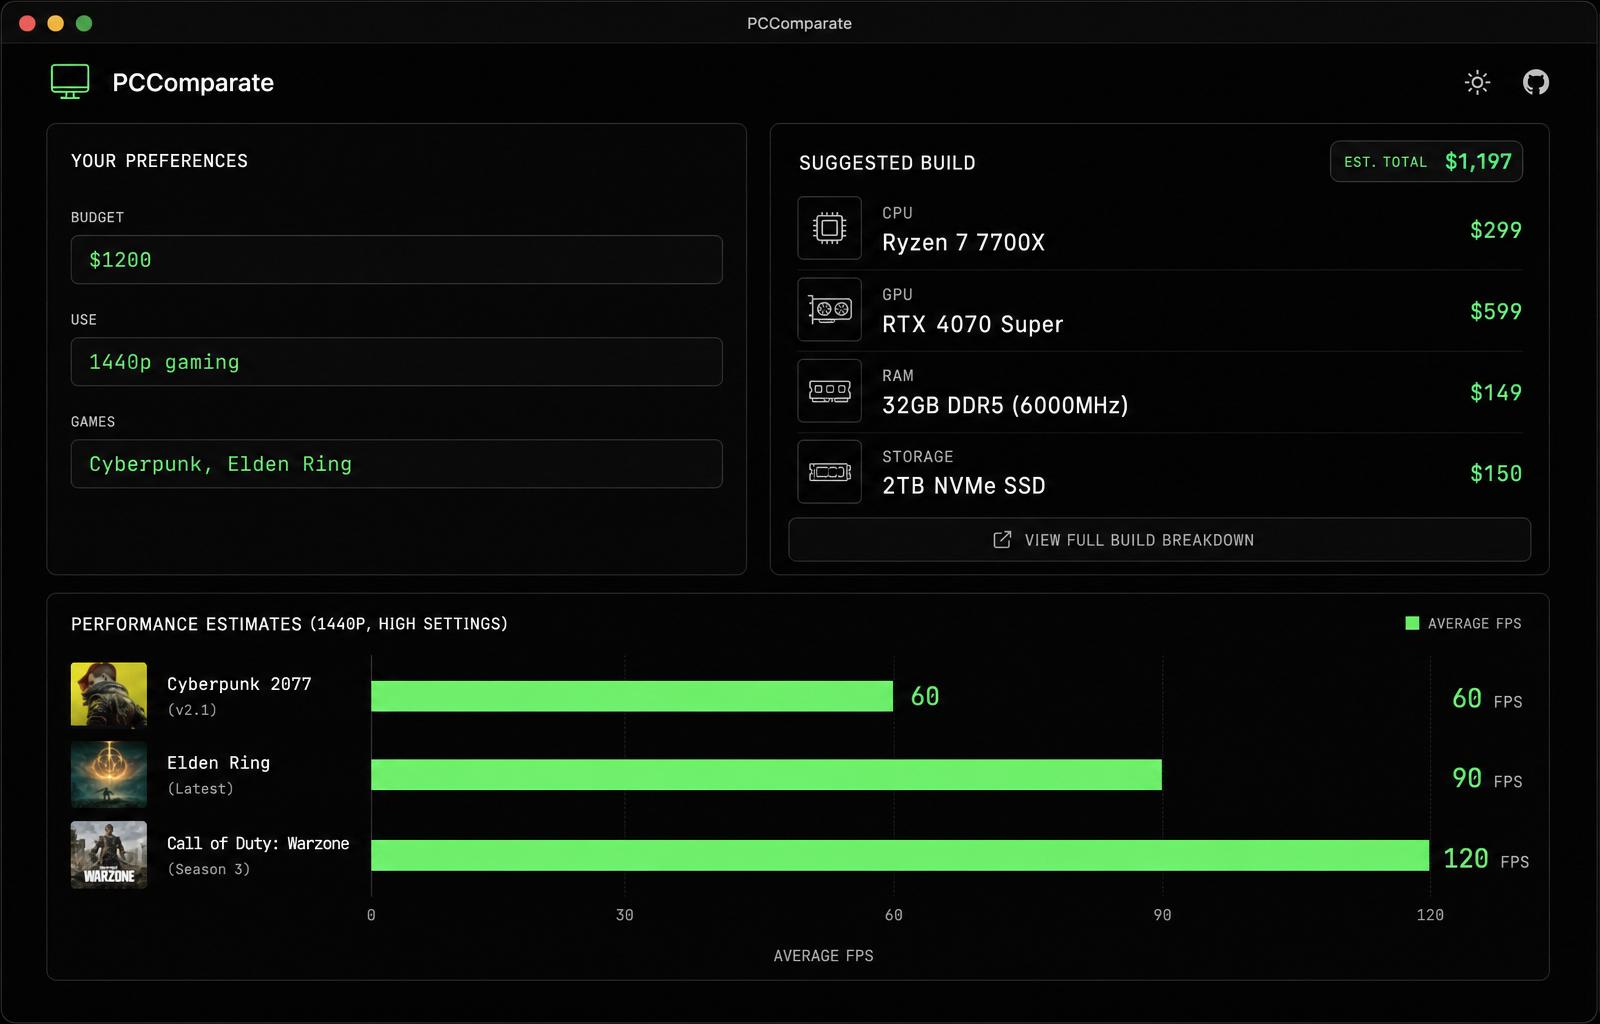
Task: Click the Est. Total $1,197 badge
Action: (x=1426, y=162)
